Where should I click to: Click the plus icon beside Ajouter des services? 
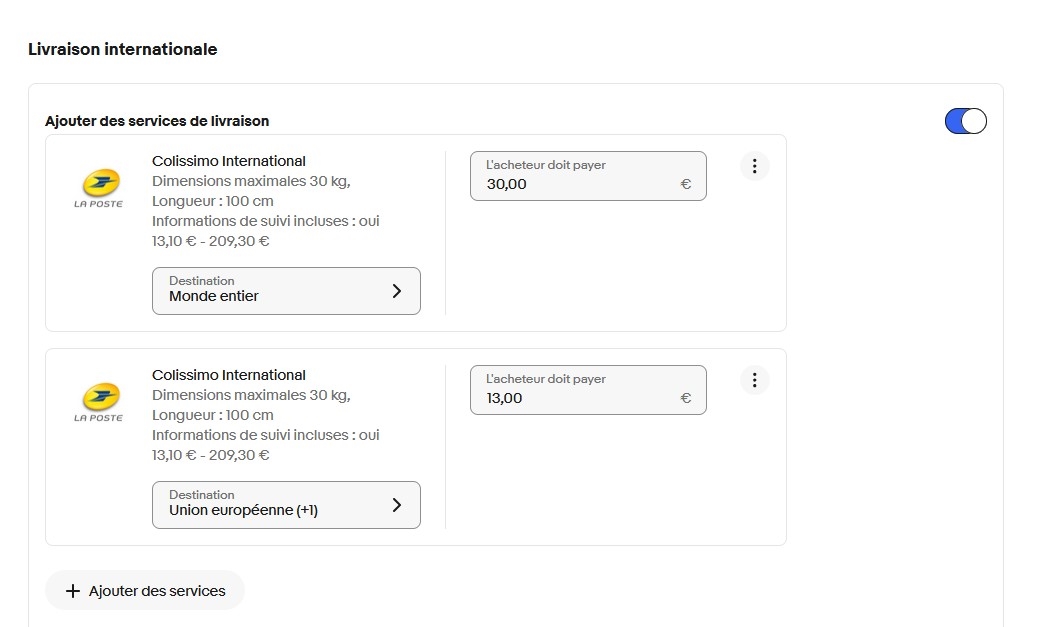(72, 591)
